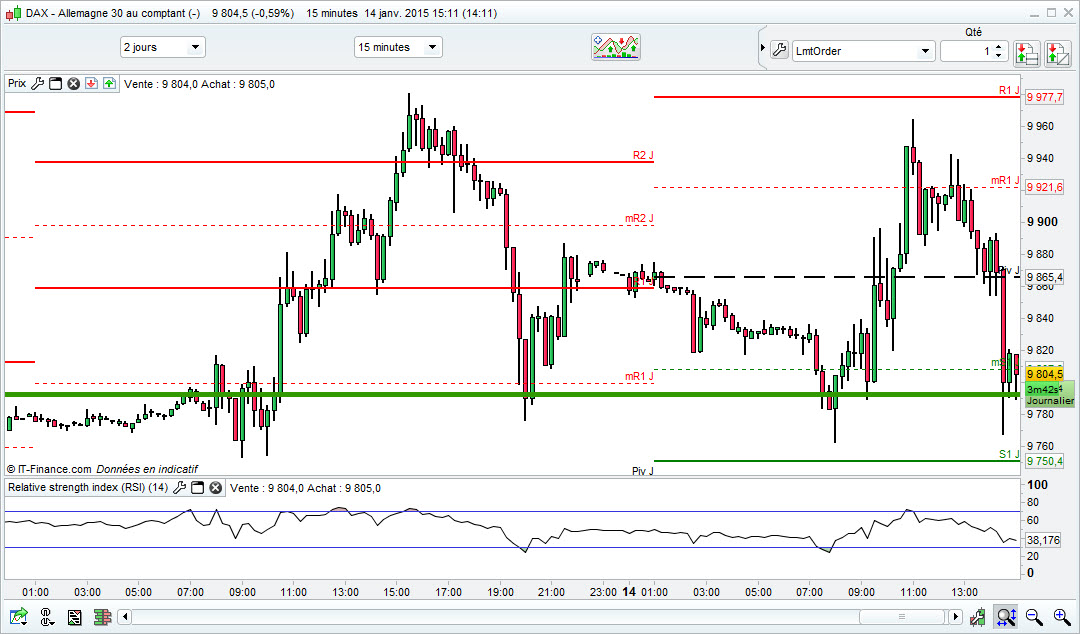Open candlestick chart settings wrench icon
Screen dimensions: 1080x634
point(977,617)
